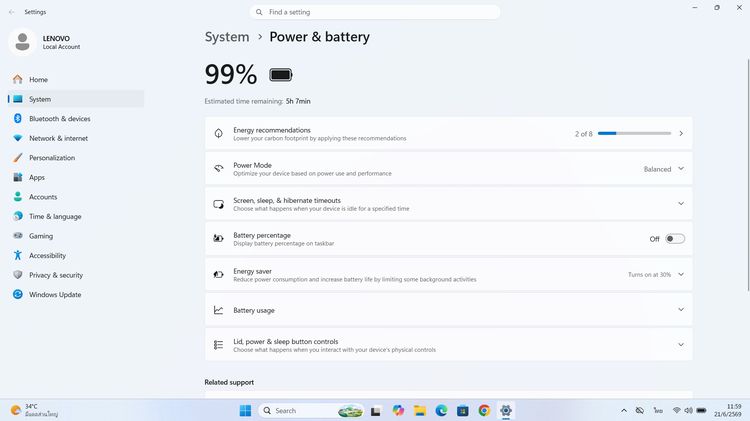Click the Accounts person icon
Screen dimensions: 750x421
18,197
